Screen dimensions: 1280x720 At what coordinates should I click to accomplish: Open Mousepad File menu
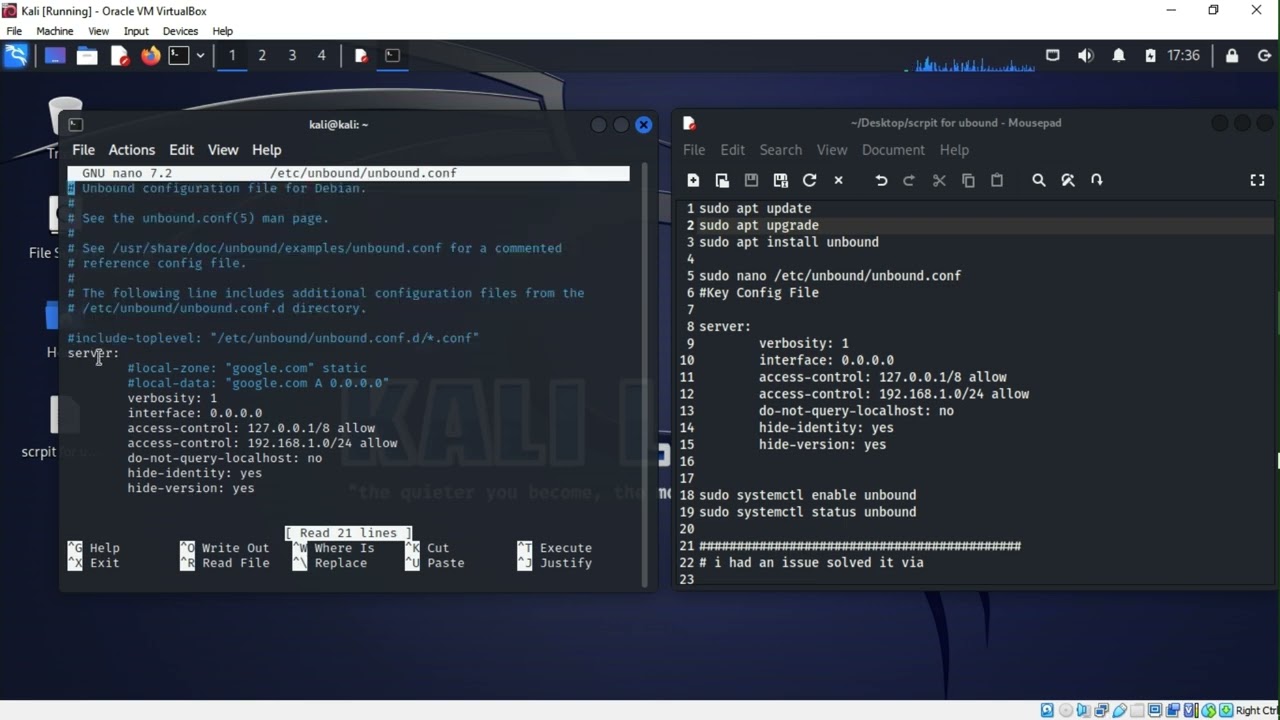pos(694,150)
